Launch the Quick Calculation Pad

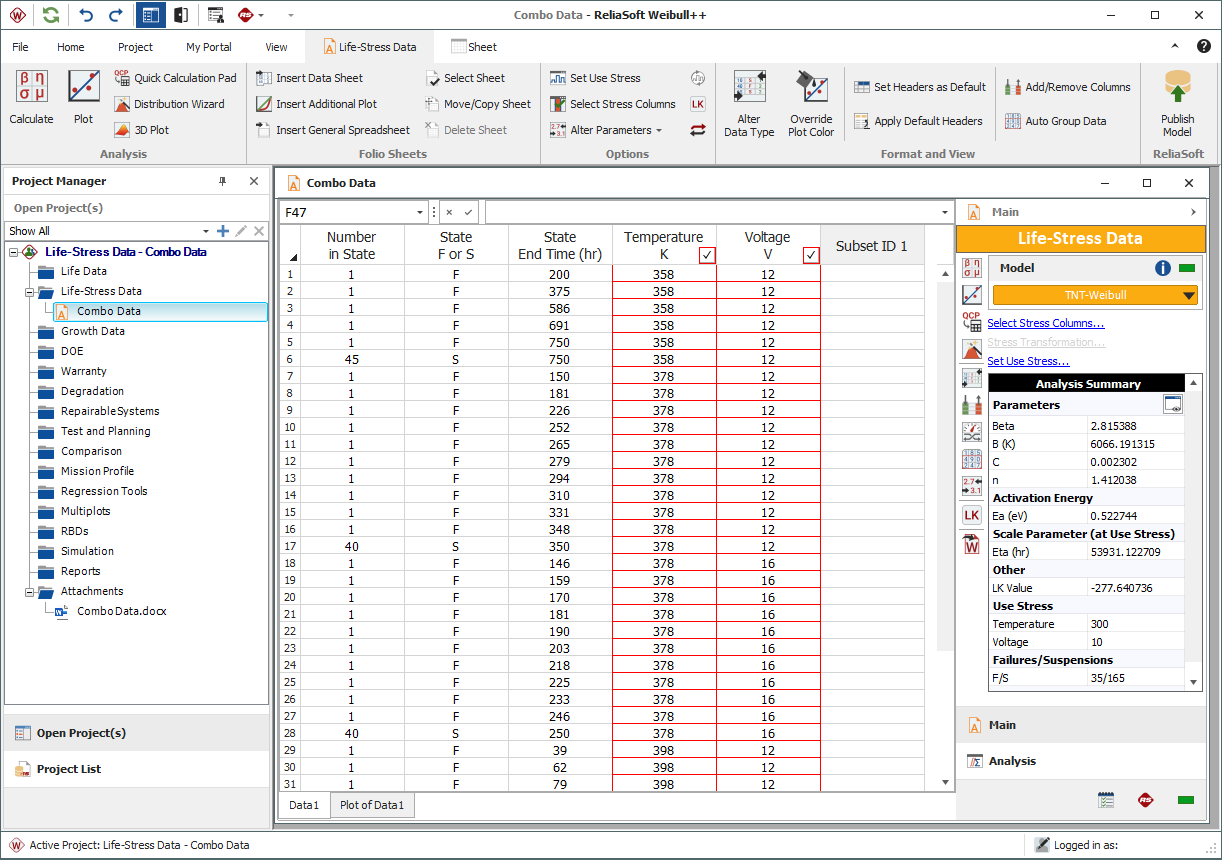(175, 78)
